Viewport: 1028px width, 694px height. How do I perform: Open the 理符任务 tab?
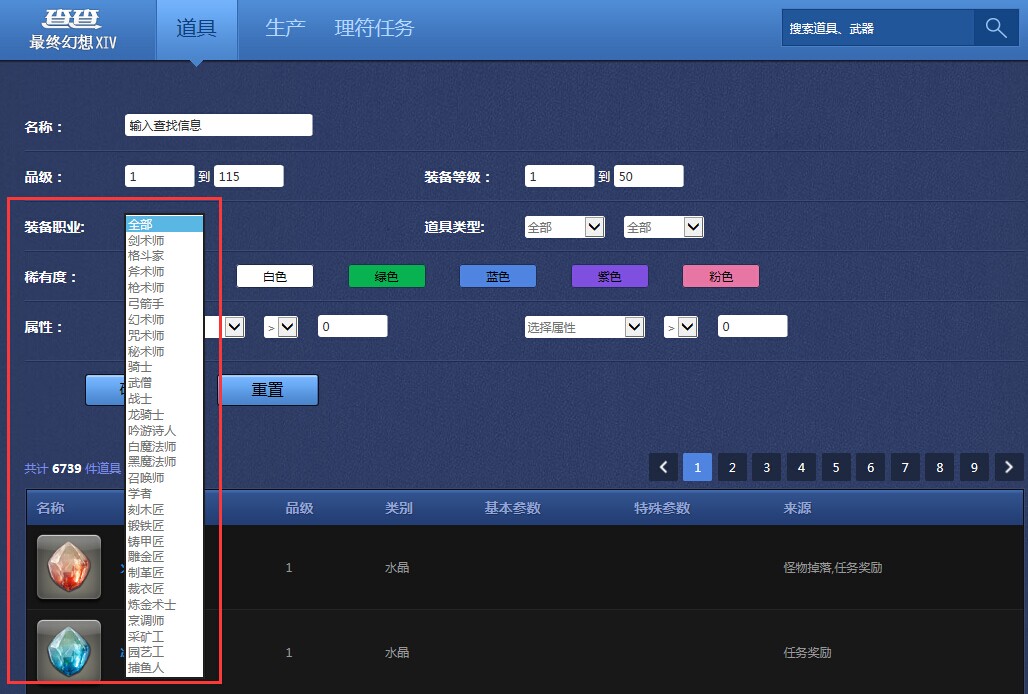(374, 28)
